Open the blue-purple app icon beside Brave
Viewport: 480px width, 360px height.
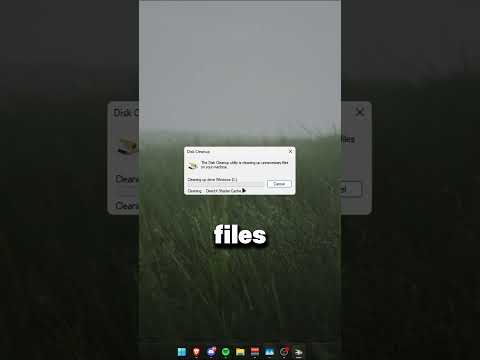click(211, 351)
